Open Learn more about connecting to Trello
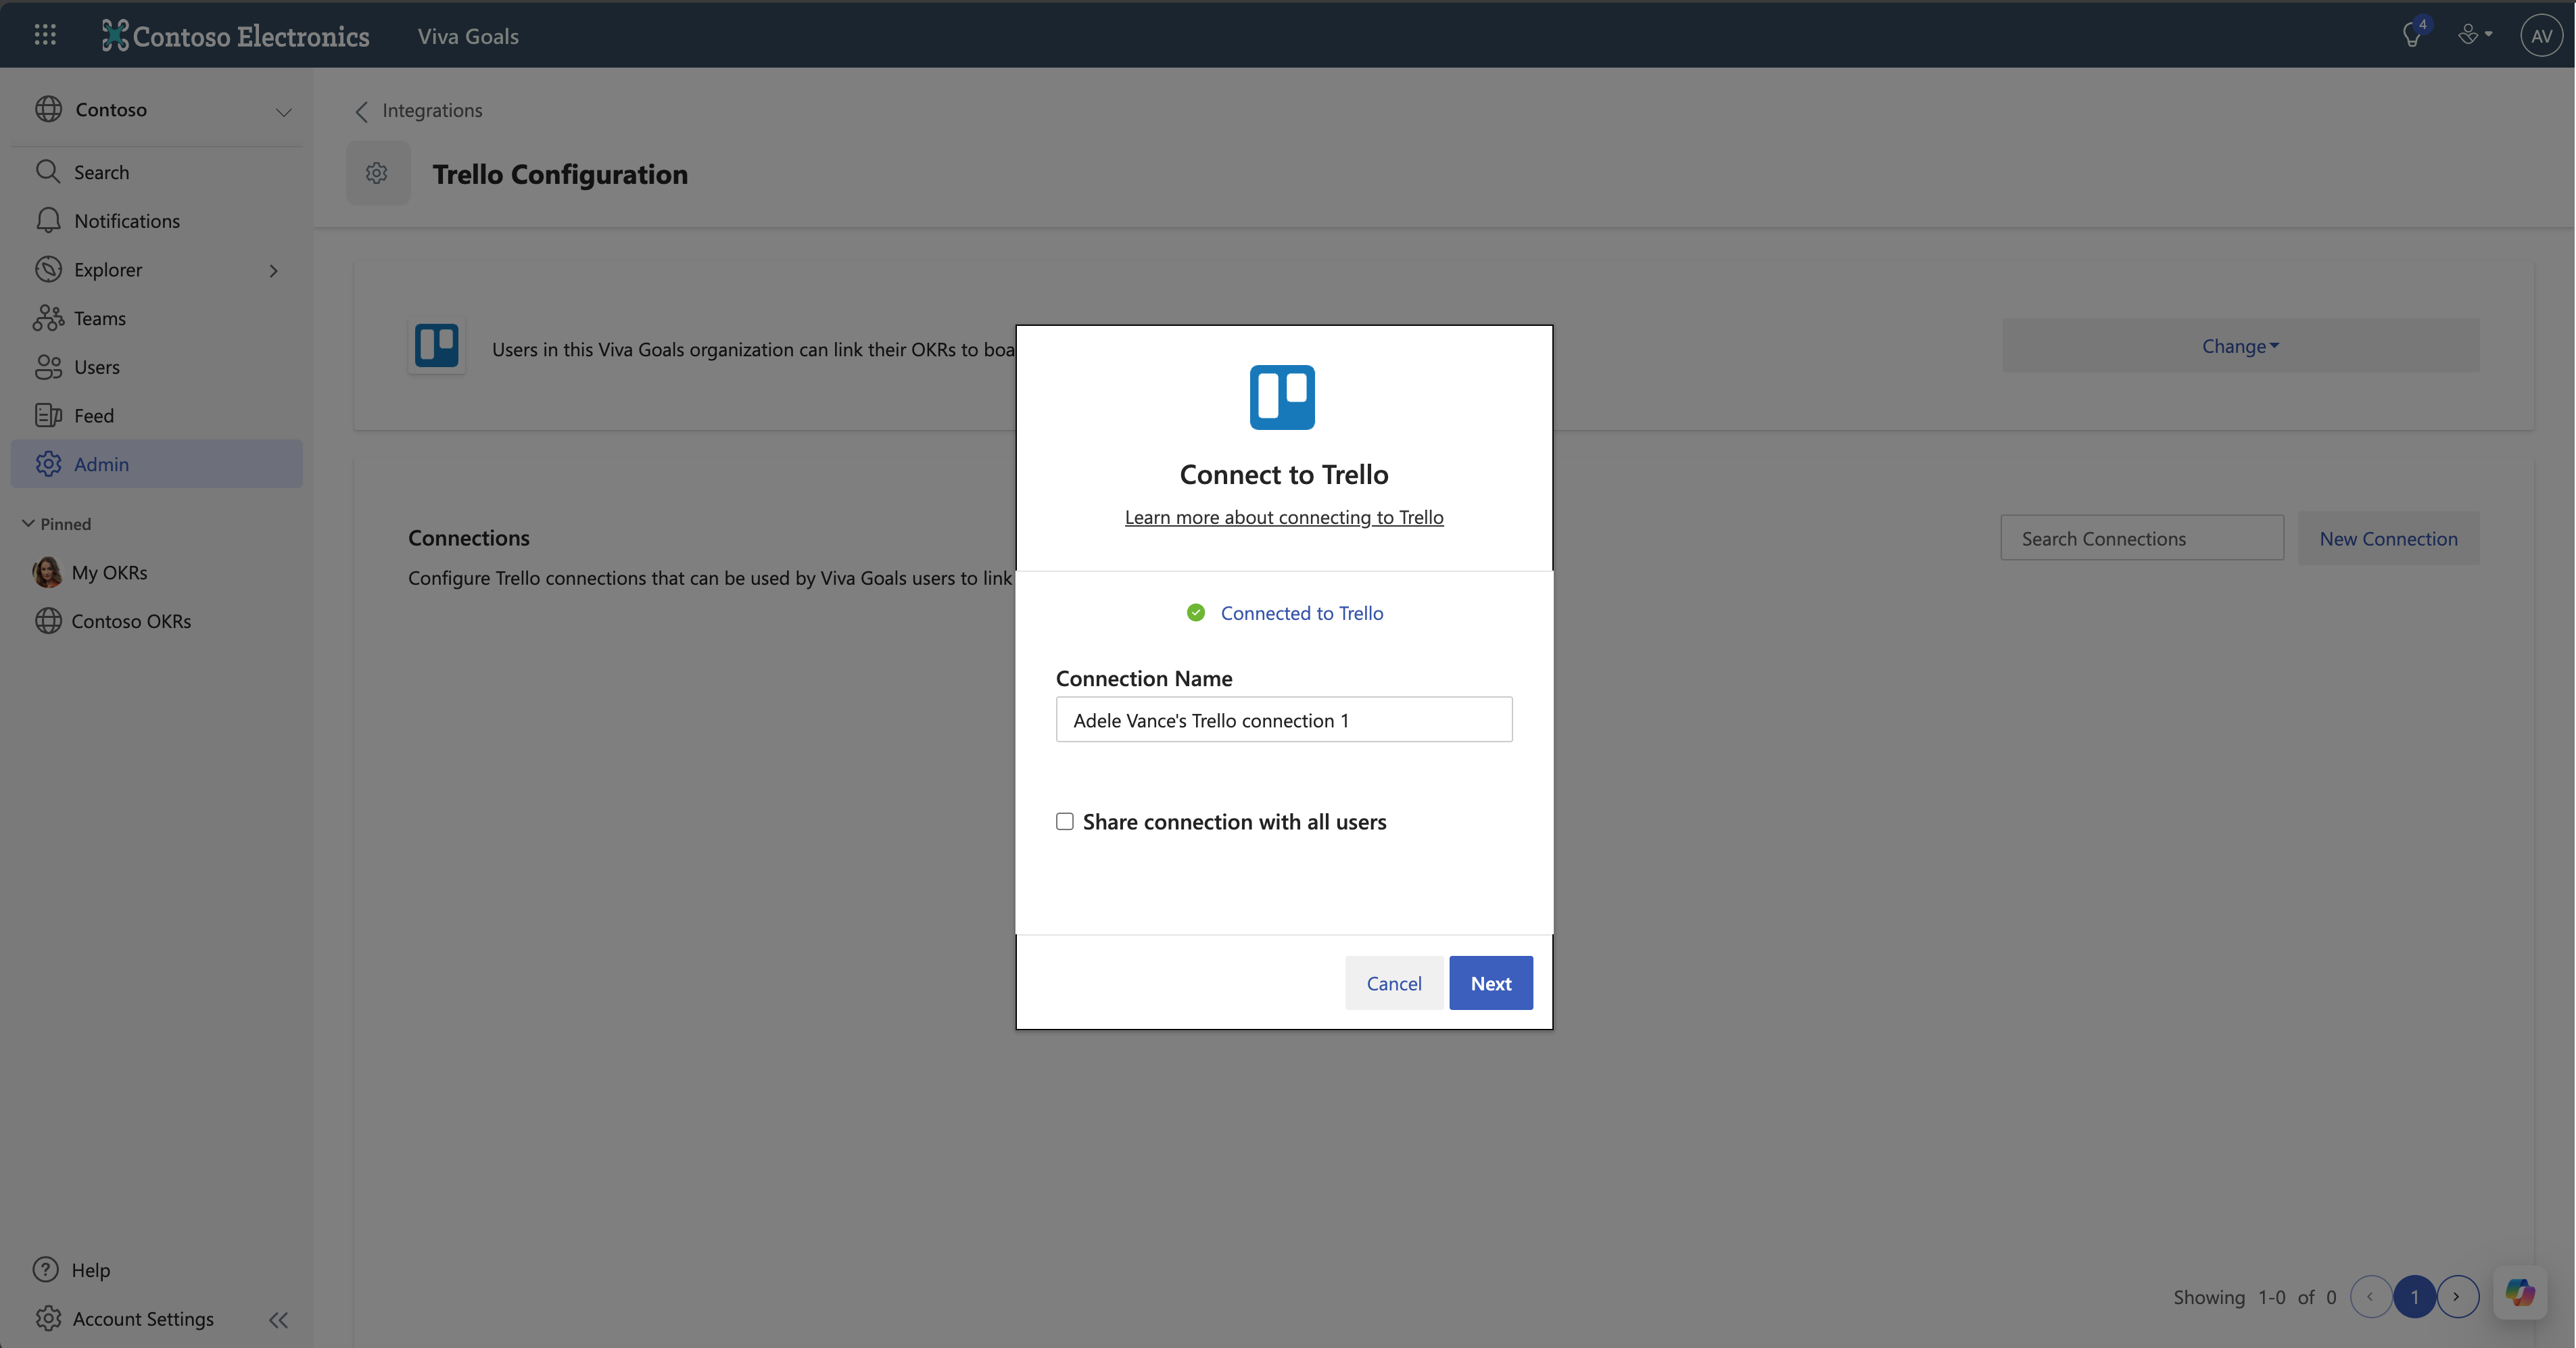The width and height of the screenshot is (2576, 1348). (1283, 517)
